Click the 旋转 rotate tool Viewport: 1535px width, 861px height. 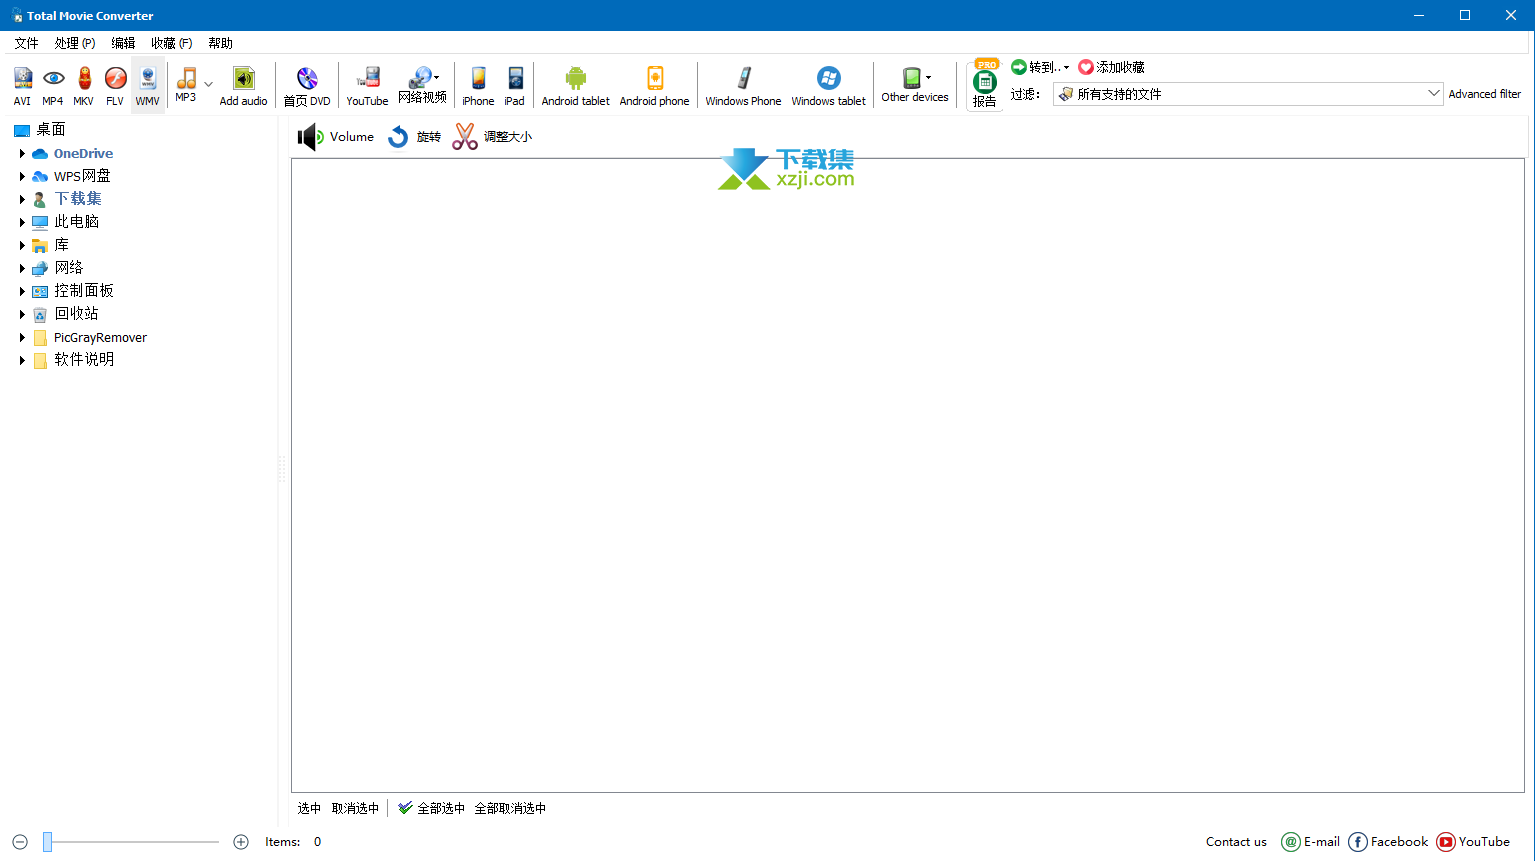(414, 137)
